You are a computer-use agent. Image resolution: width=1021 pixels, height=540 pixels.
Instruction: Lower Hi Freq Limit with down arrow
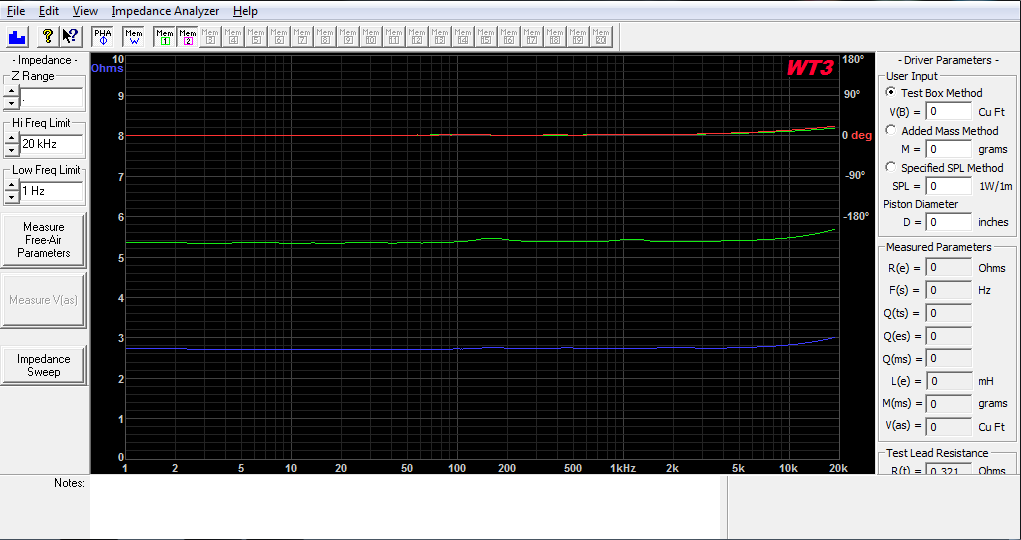[x=11, y=150]
